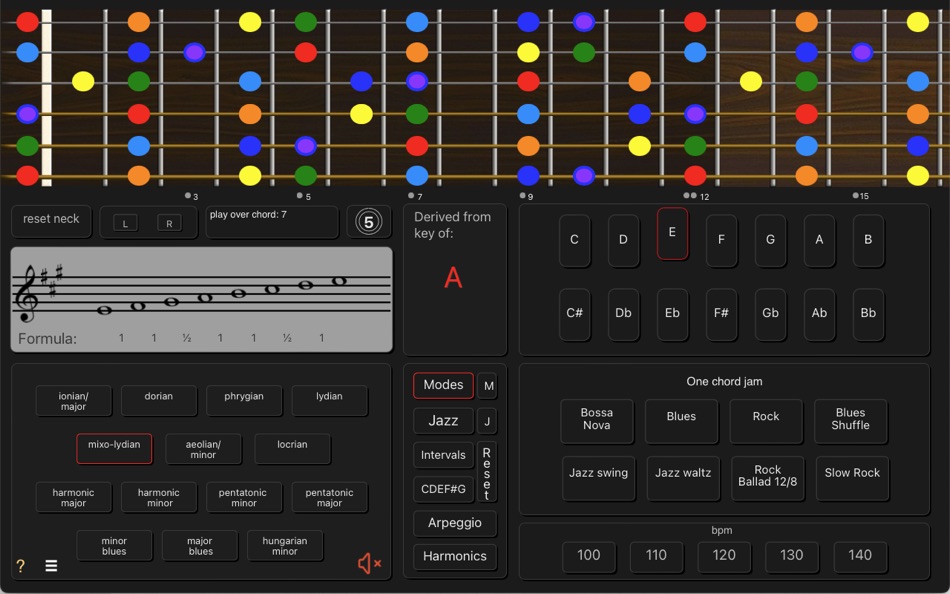Click the M icon beside Modes

[x=487, y=385]
